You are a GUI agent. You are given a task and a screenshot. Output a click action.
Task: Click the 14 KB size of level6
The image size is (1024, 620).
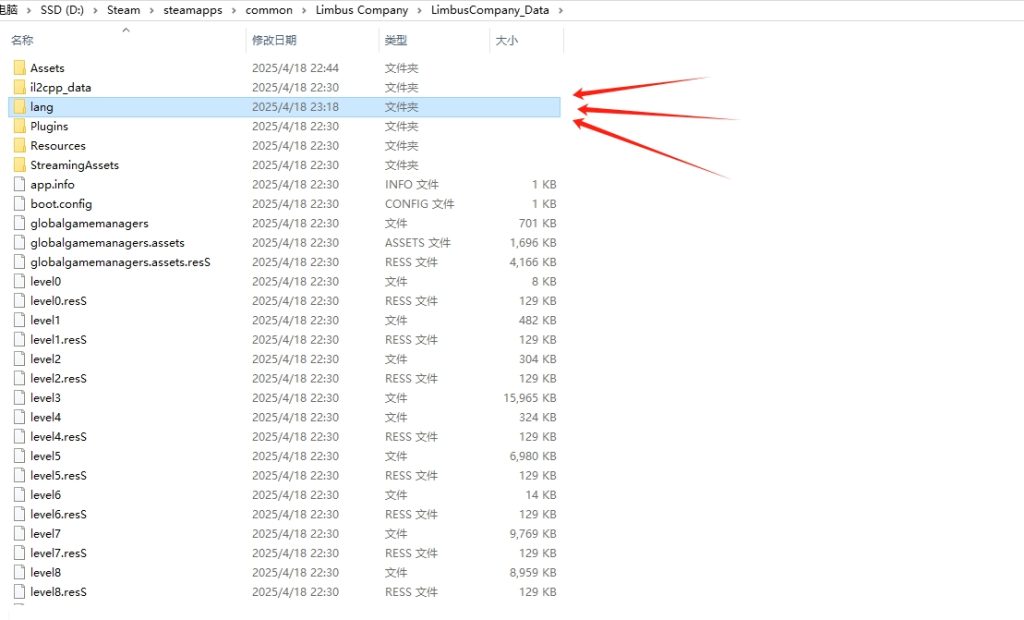(x=541, y=495)
